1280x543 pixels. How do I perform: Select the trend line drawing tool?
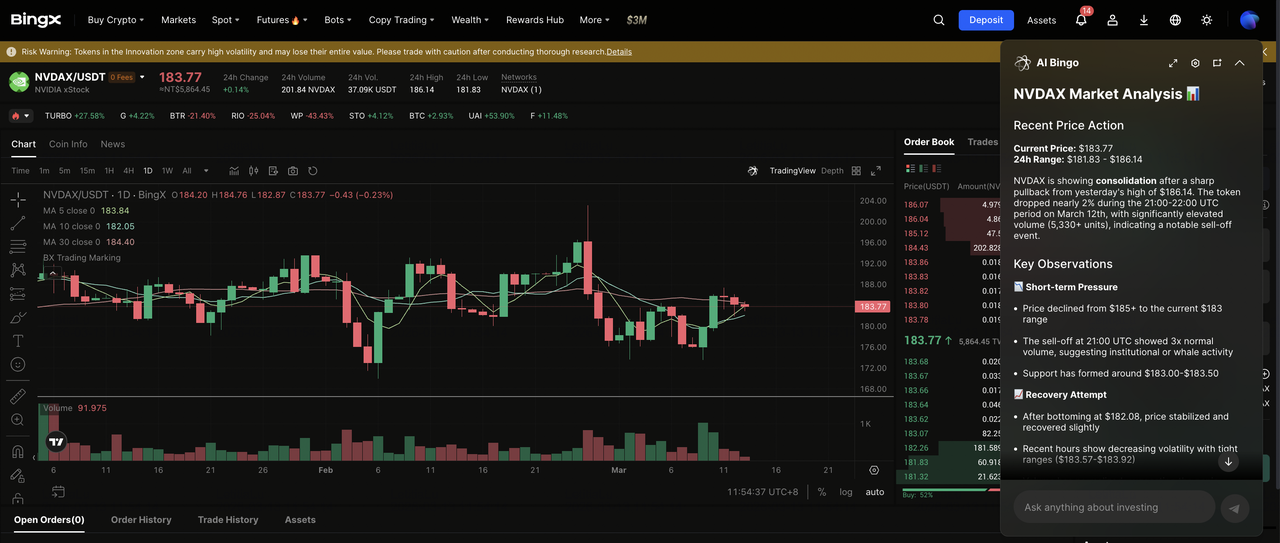click(18, 223)
